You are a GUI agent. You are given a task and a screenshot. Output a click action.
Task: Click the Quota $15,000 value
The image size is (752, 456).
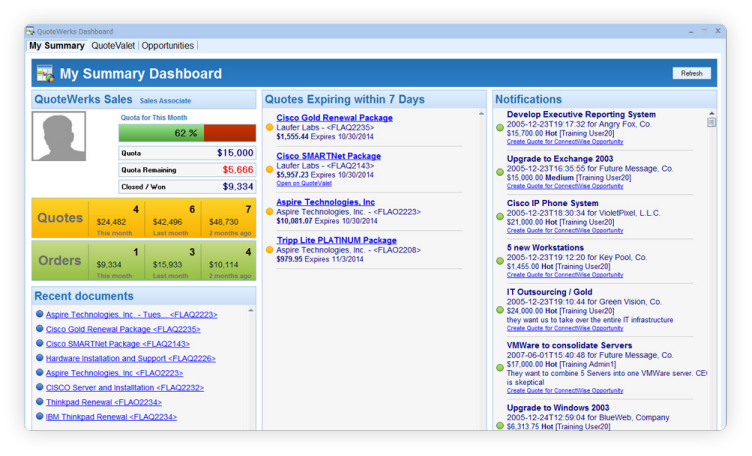coord(235,153)
